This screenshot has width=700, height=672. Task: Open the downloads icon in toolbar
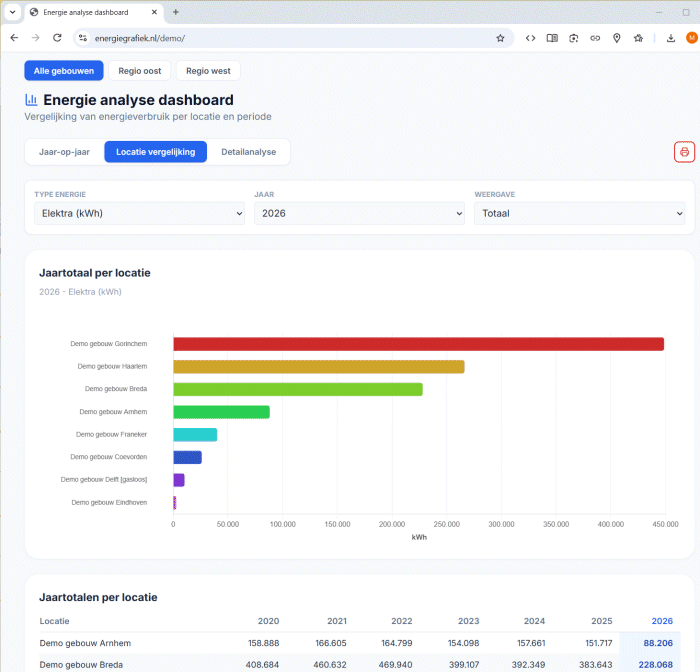(671, 38)
